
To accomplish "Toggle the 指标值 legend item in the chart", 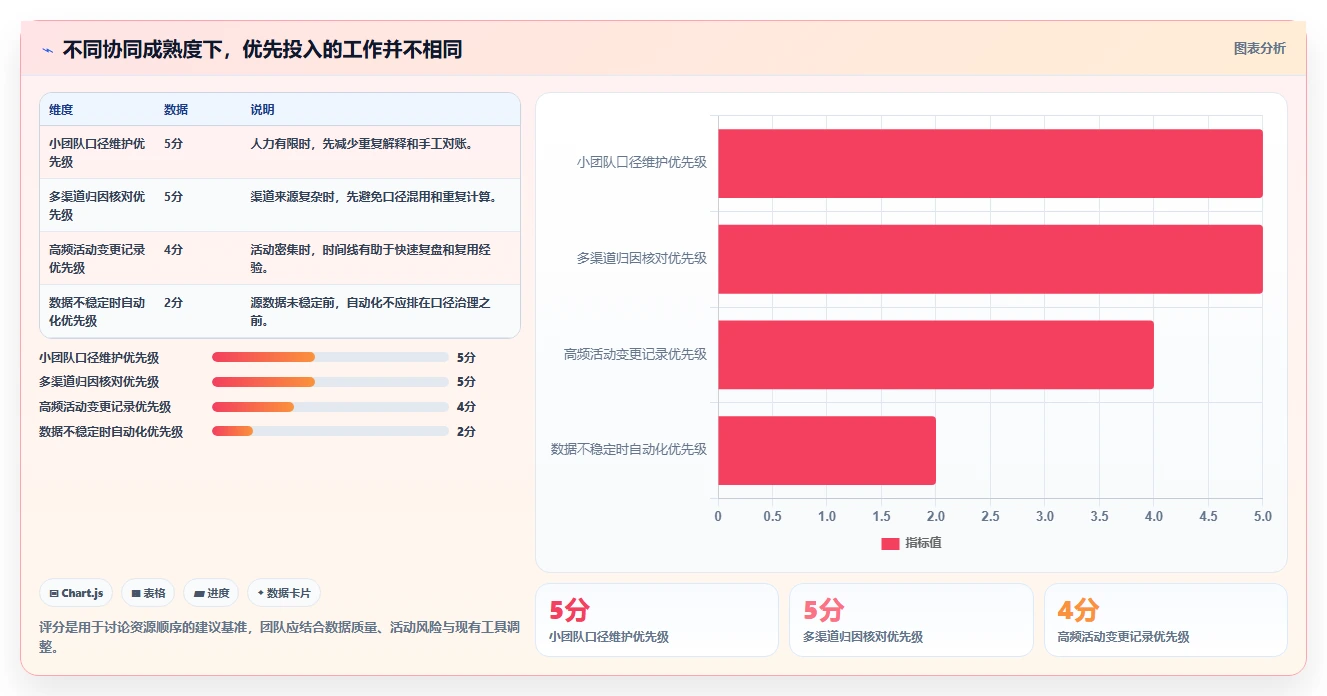I will 911,543.
